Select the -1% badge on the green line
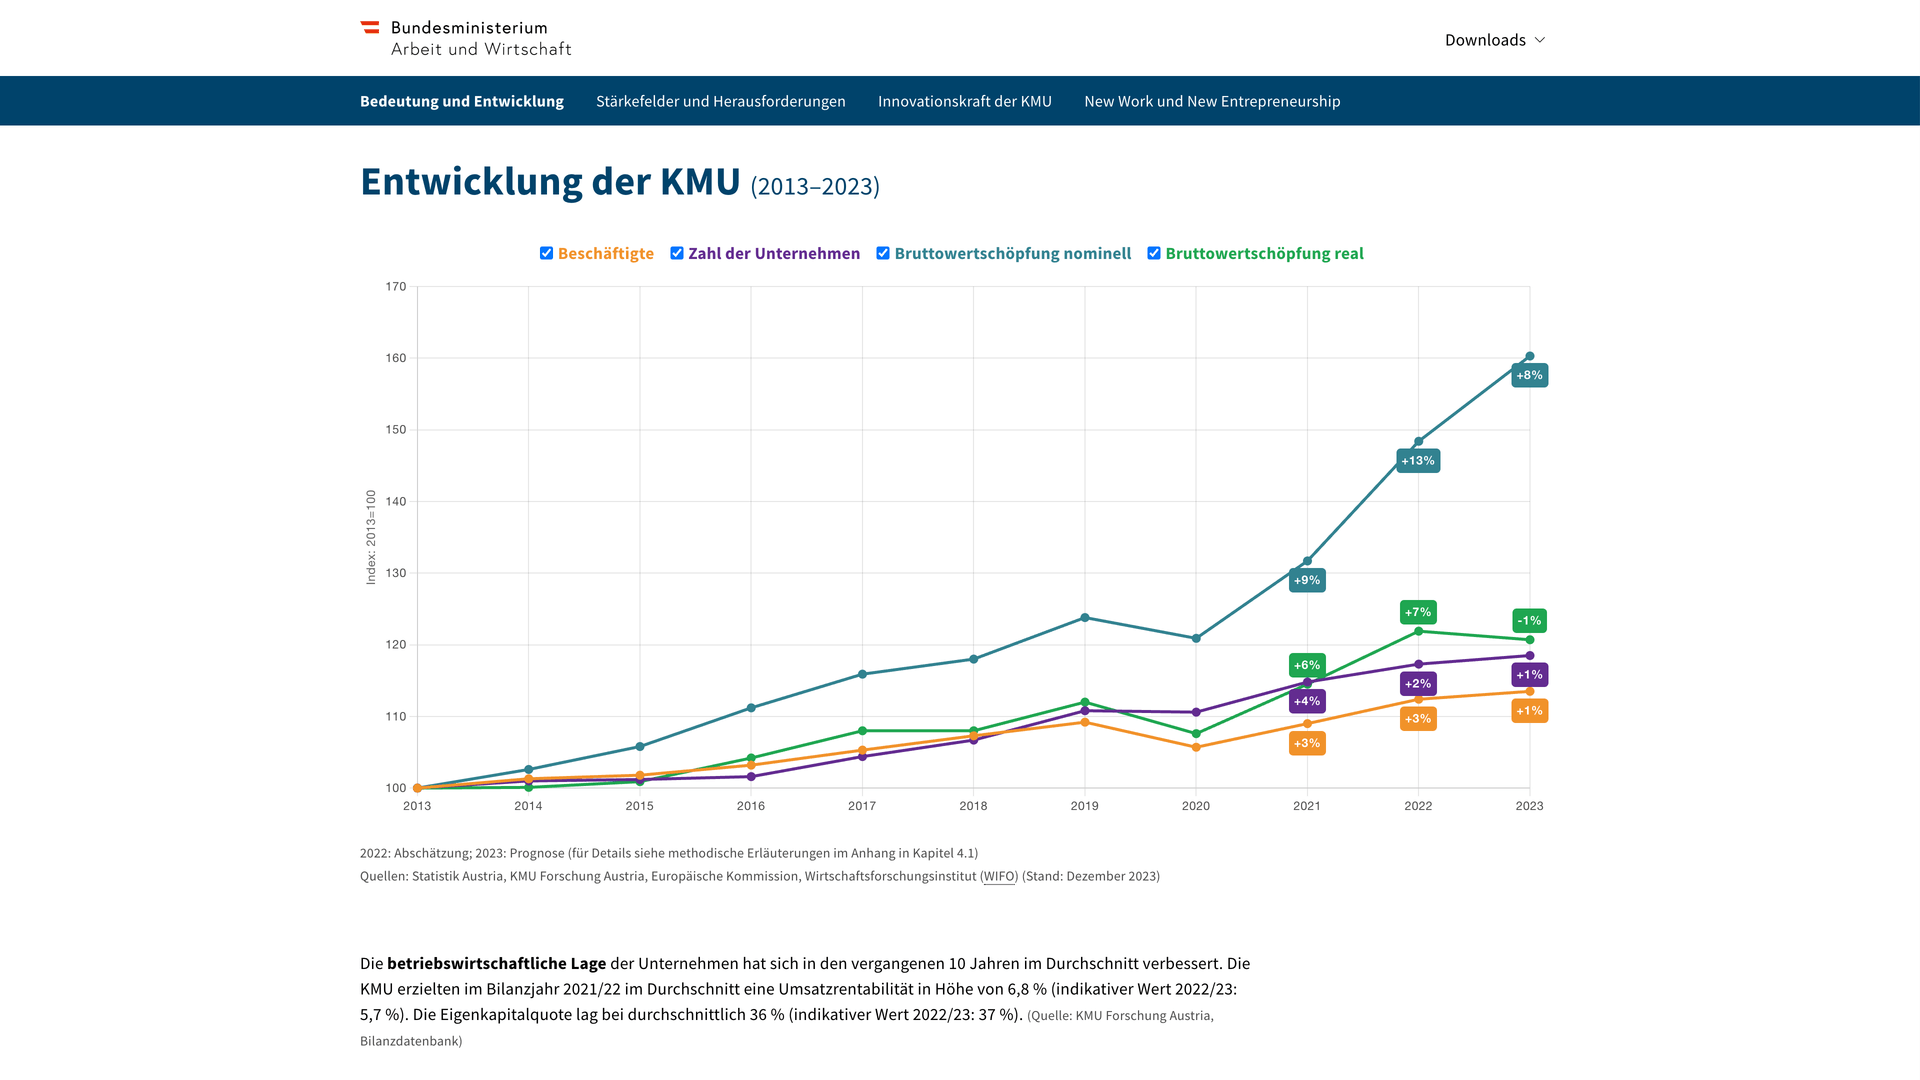The height and width of the screenshot is (1080, 1920). pyautogui.click(x=1529, y=620)
